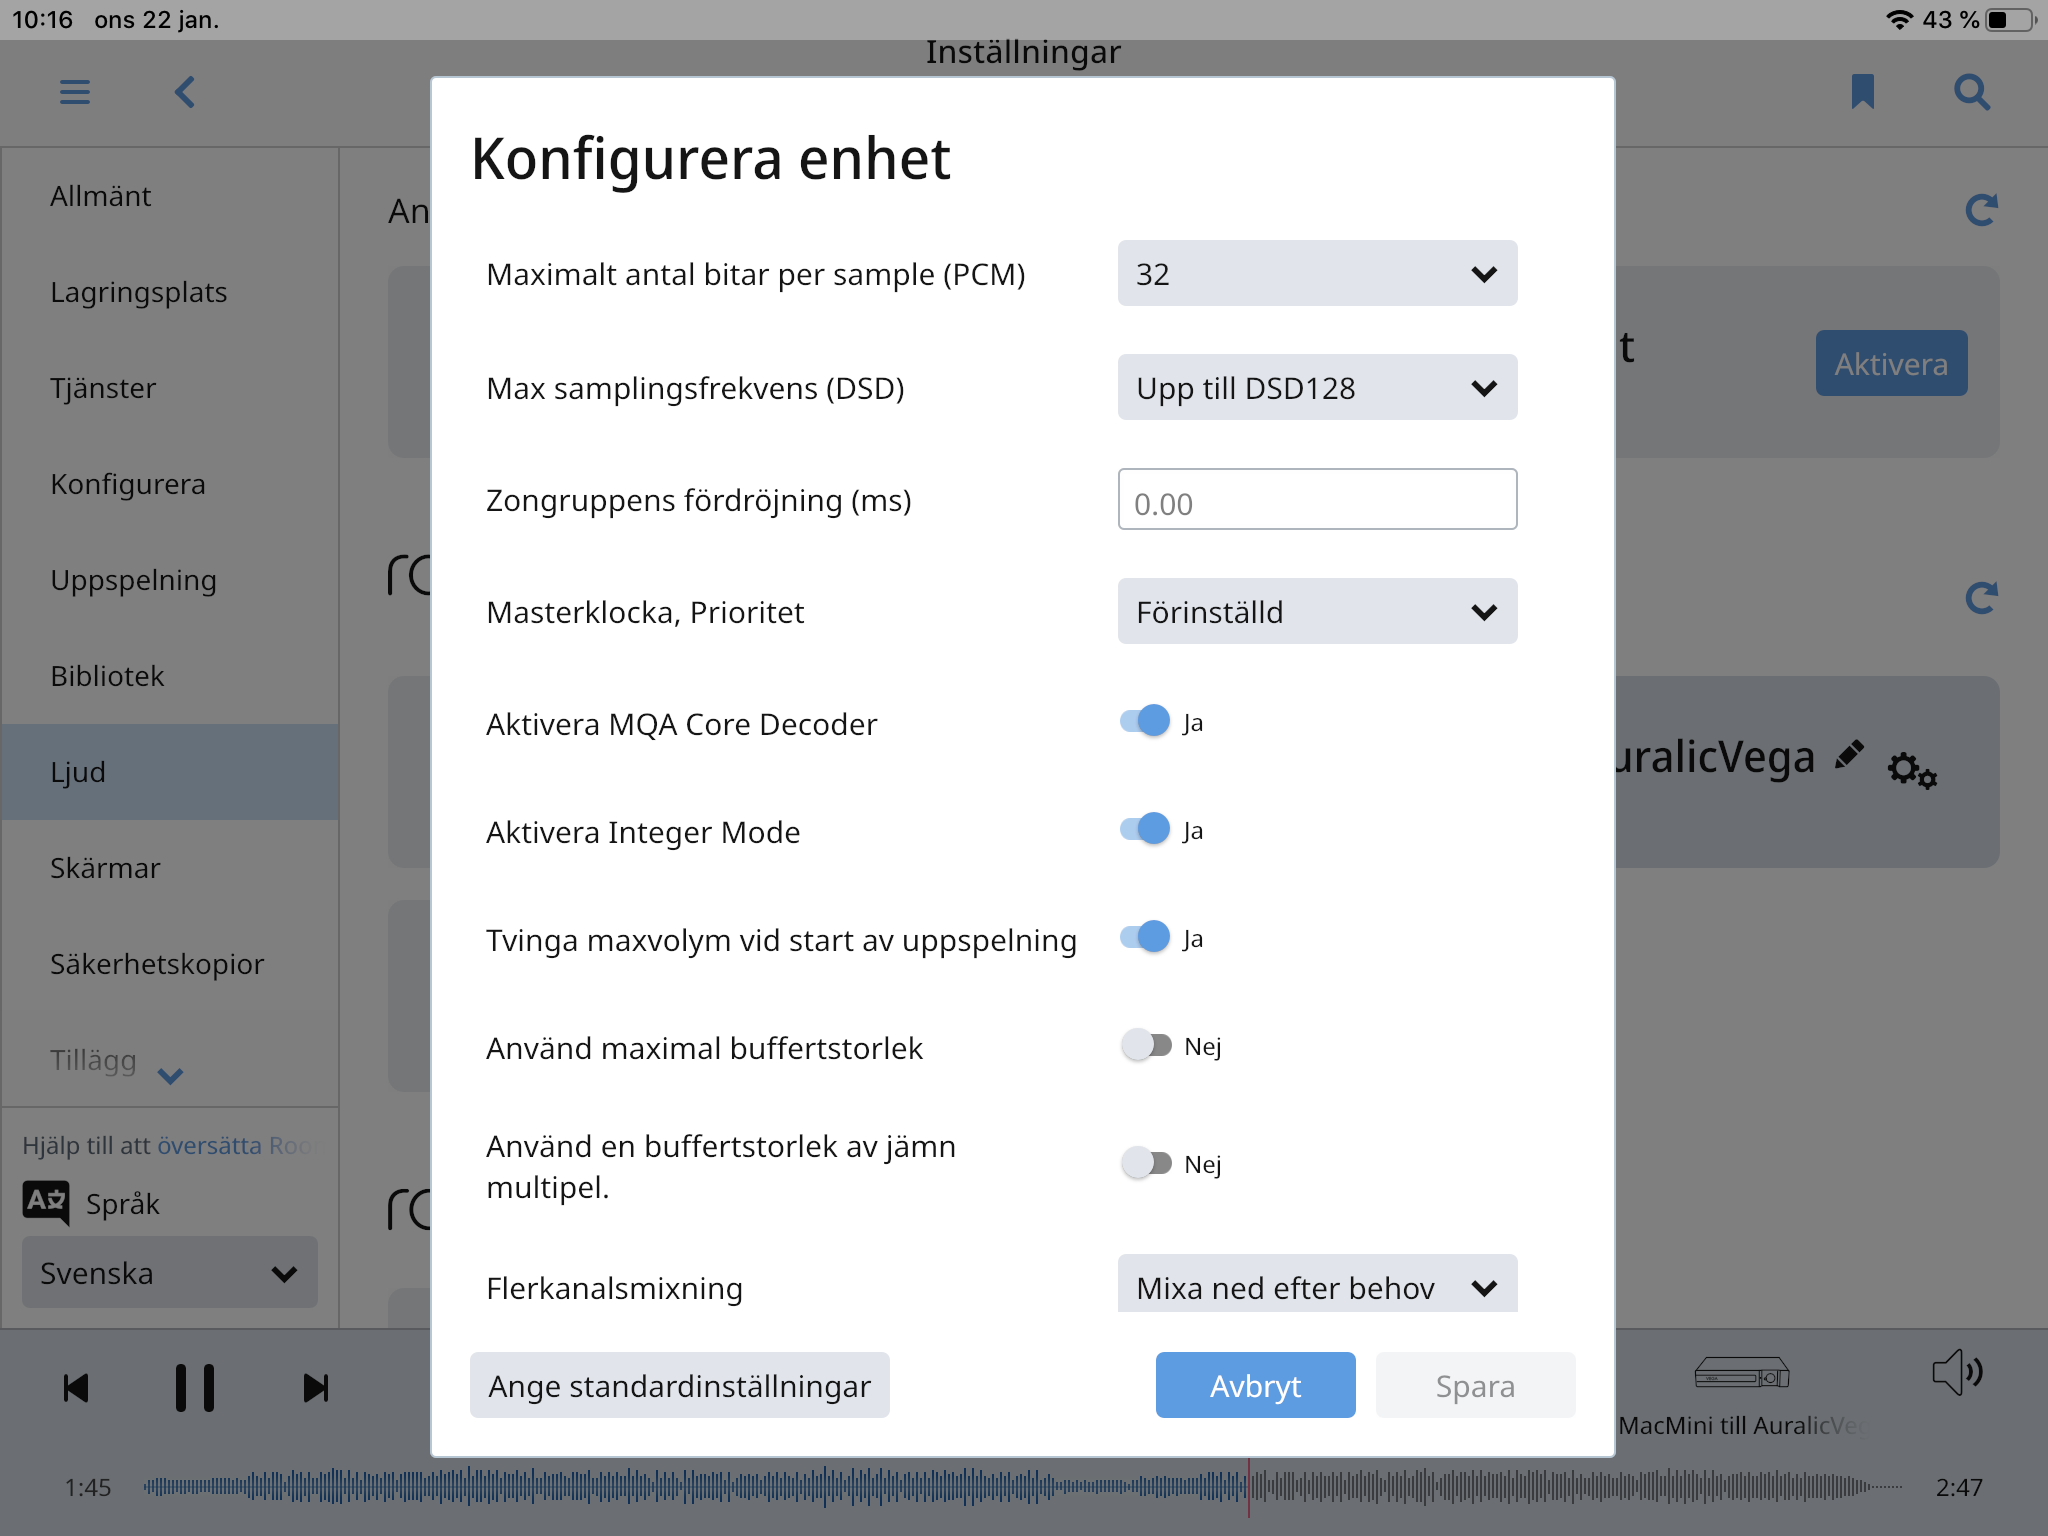This screenshot has width=2048, height=1536.
Task: Click the pencil rename icon beside AuralicVega
Action: pos(1850,755)
